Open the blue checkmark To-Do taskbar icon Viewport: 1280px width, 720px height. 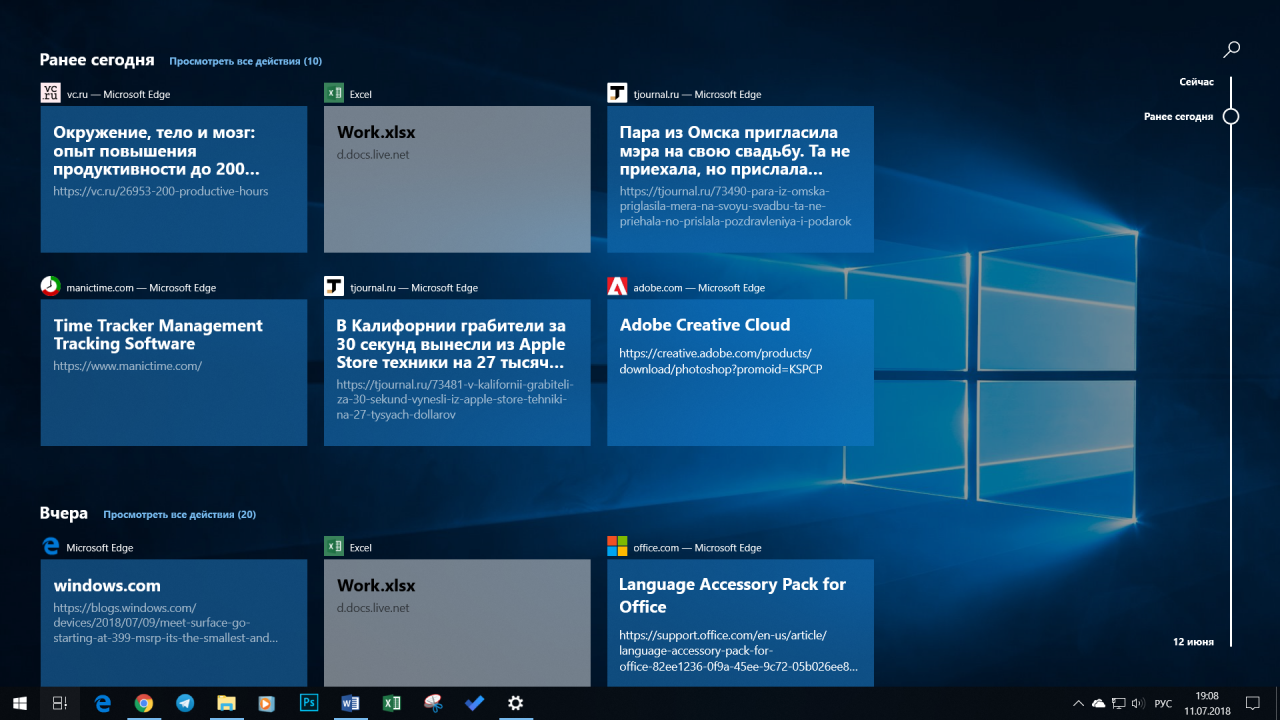(x=474, y=703)
